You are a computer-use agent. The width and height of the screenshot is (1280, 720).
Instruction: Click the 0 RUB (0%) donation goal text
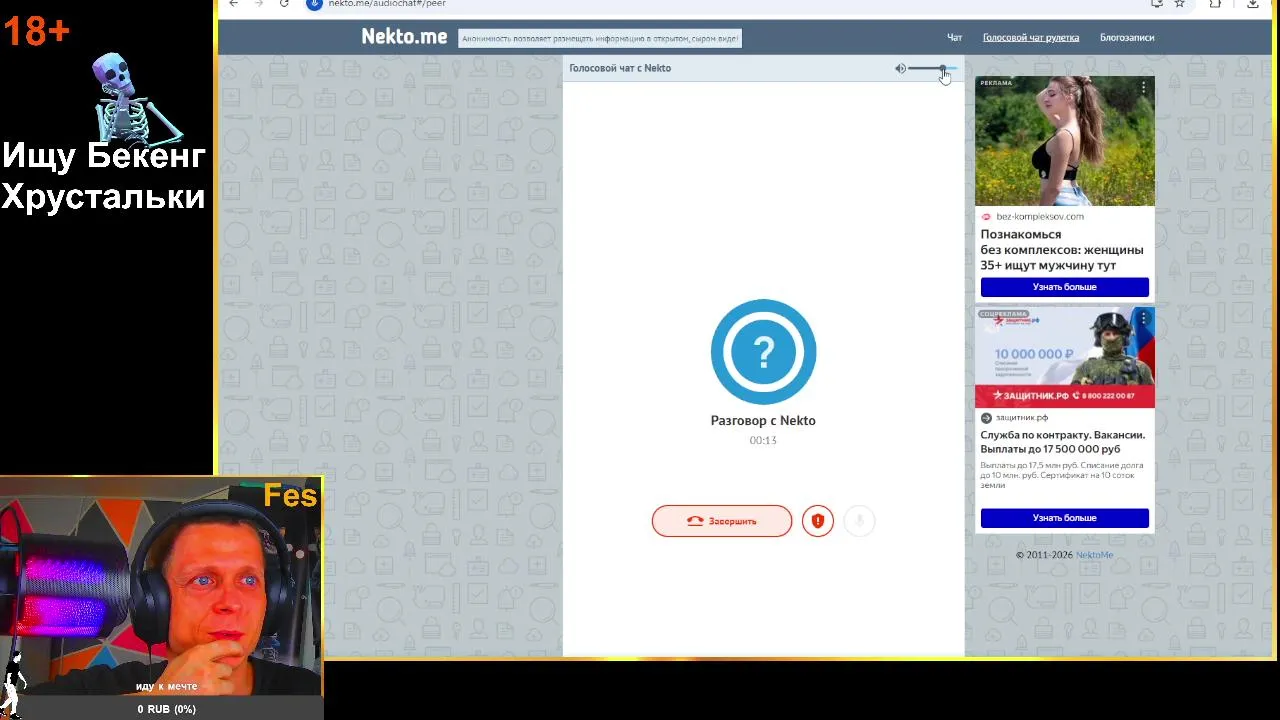click(x=166, y=709)
